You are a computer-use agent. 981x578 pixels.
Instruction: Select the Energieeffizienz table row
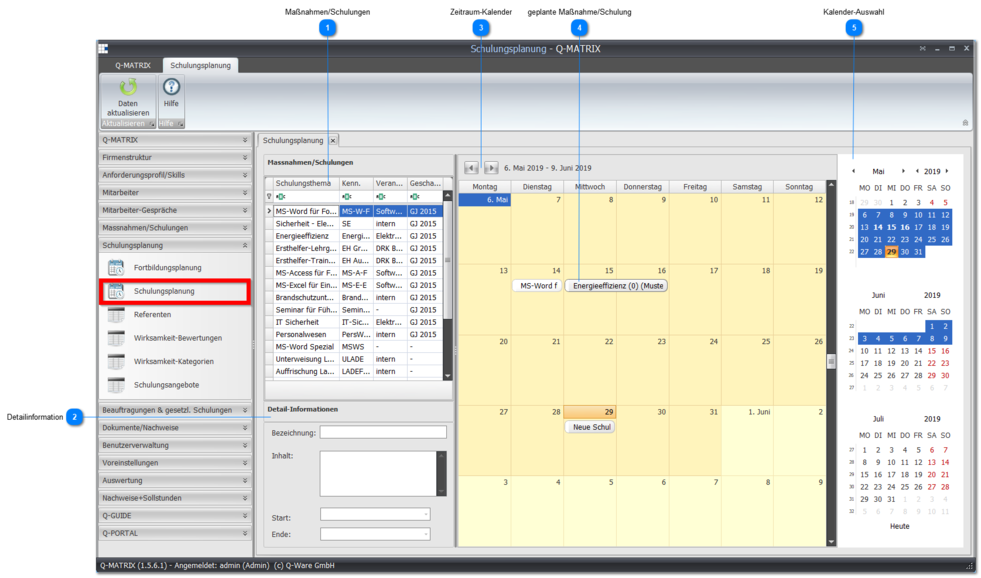(x=358, y=236)
